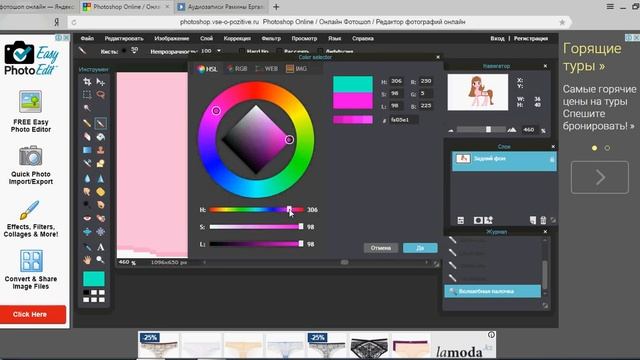
Task: Click the teal foreground color swatch
Action: (x=94, y=279)
